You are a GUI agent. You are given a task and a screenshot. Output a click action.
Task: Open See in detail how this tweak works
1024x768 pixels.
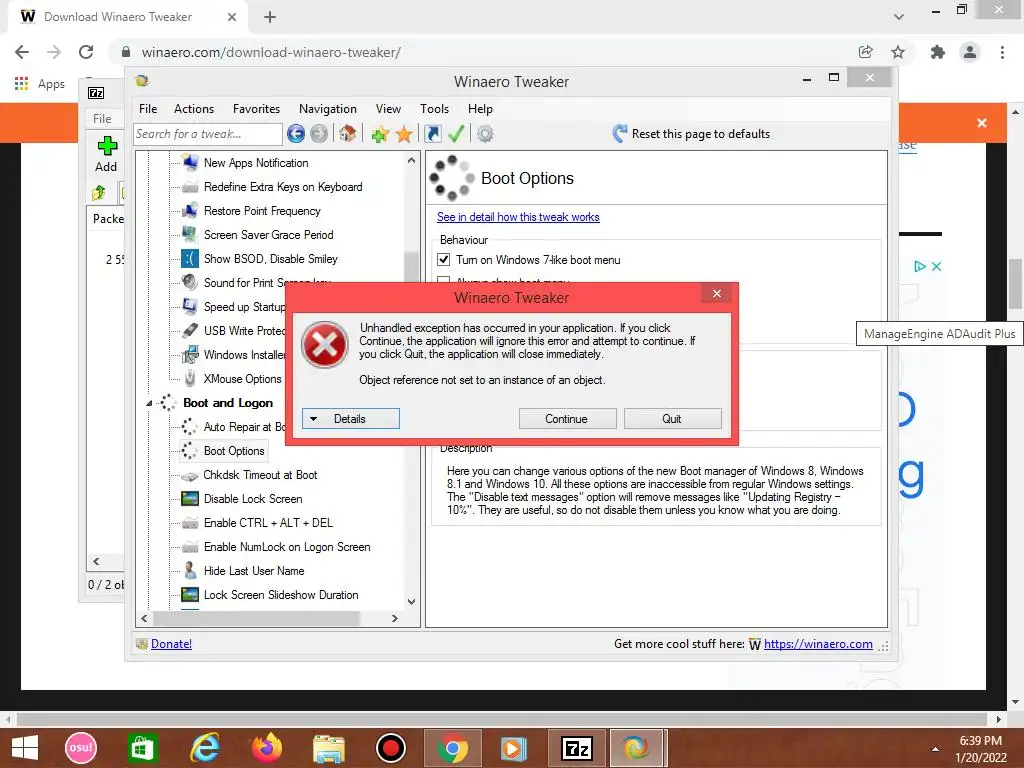[x=518, y=217]
